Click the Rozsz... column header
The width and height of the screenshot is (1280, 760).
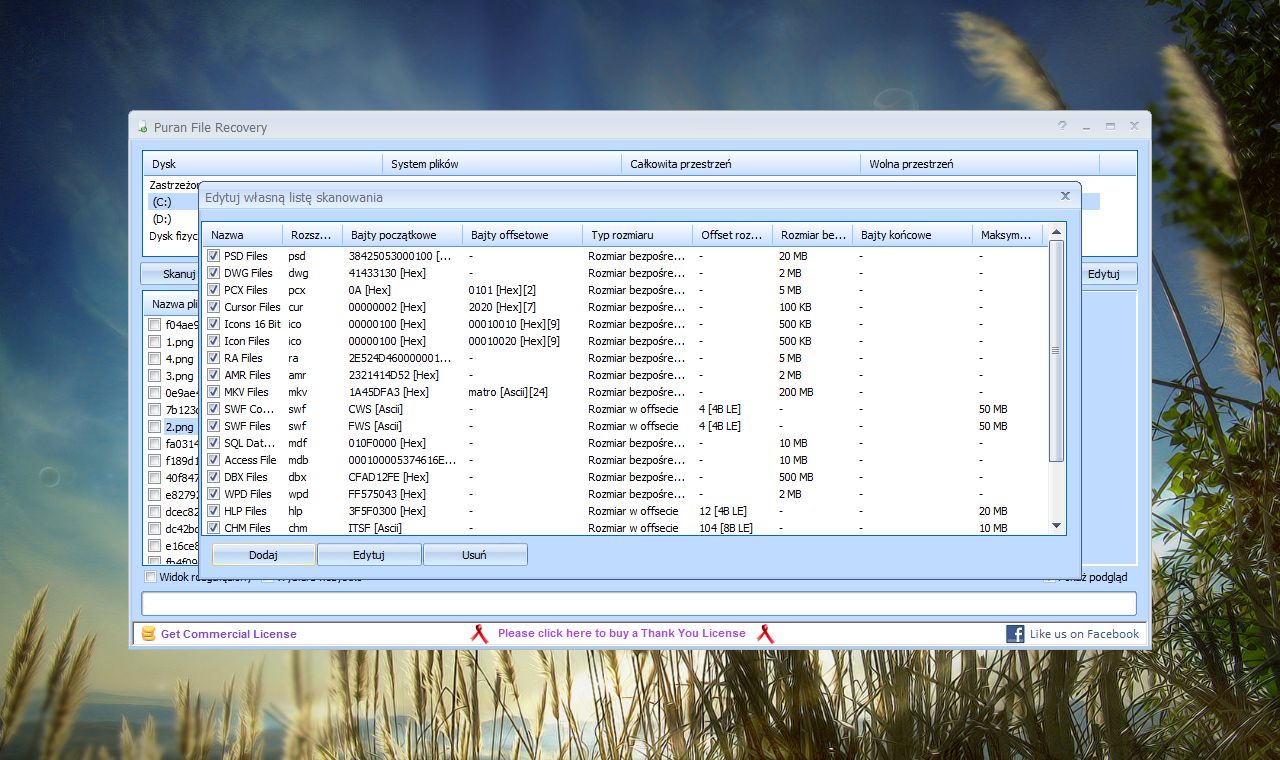coord(311,235)
